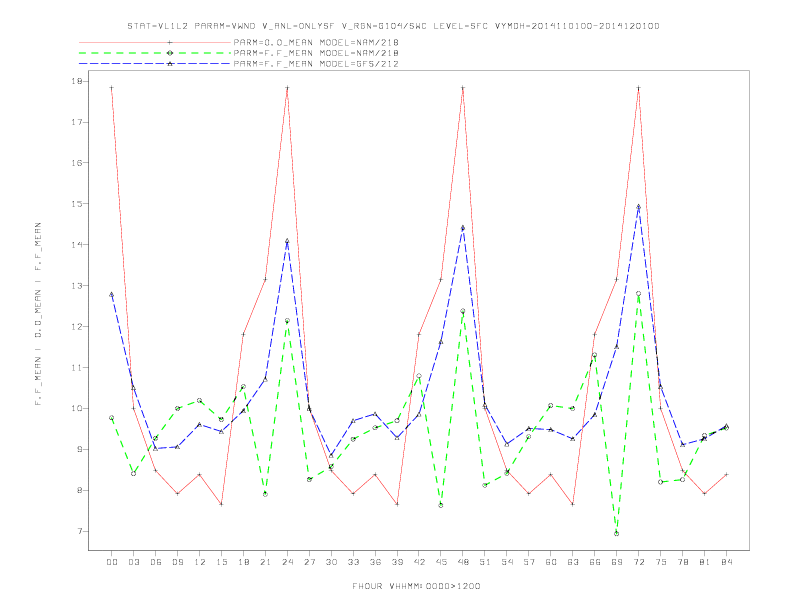This screenshot has height=612, width=792.
Task: Click x-axis forecast hour label 84
Action: [726, 562]
